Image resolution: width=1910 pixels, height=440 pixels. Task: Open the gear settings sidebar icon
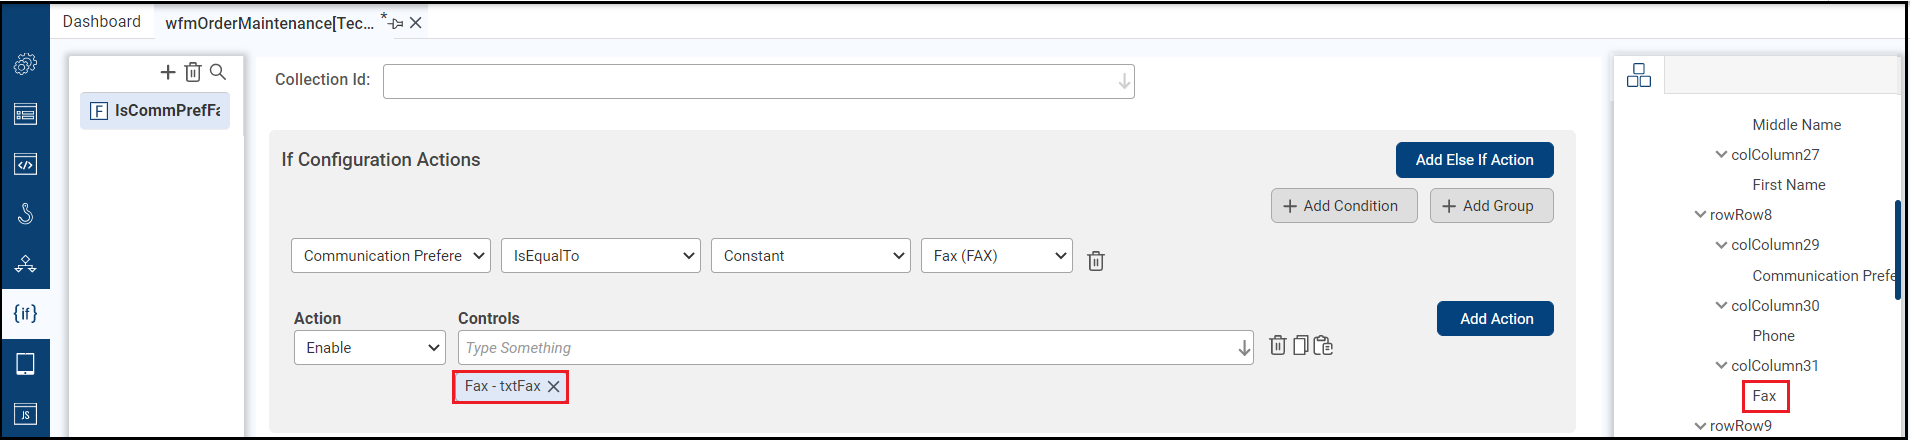pos(25,64)
